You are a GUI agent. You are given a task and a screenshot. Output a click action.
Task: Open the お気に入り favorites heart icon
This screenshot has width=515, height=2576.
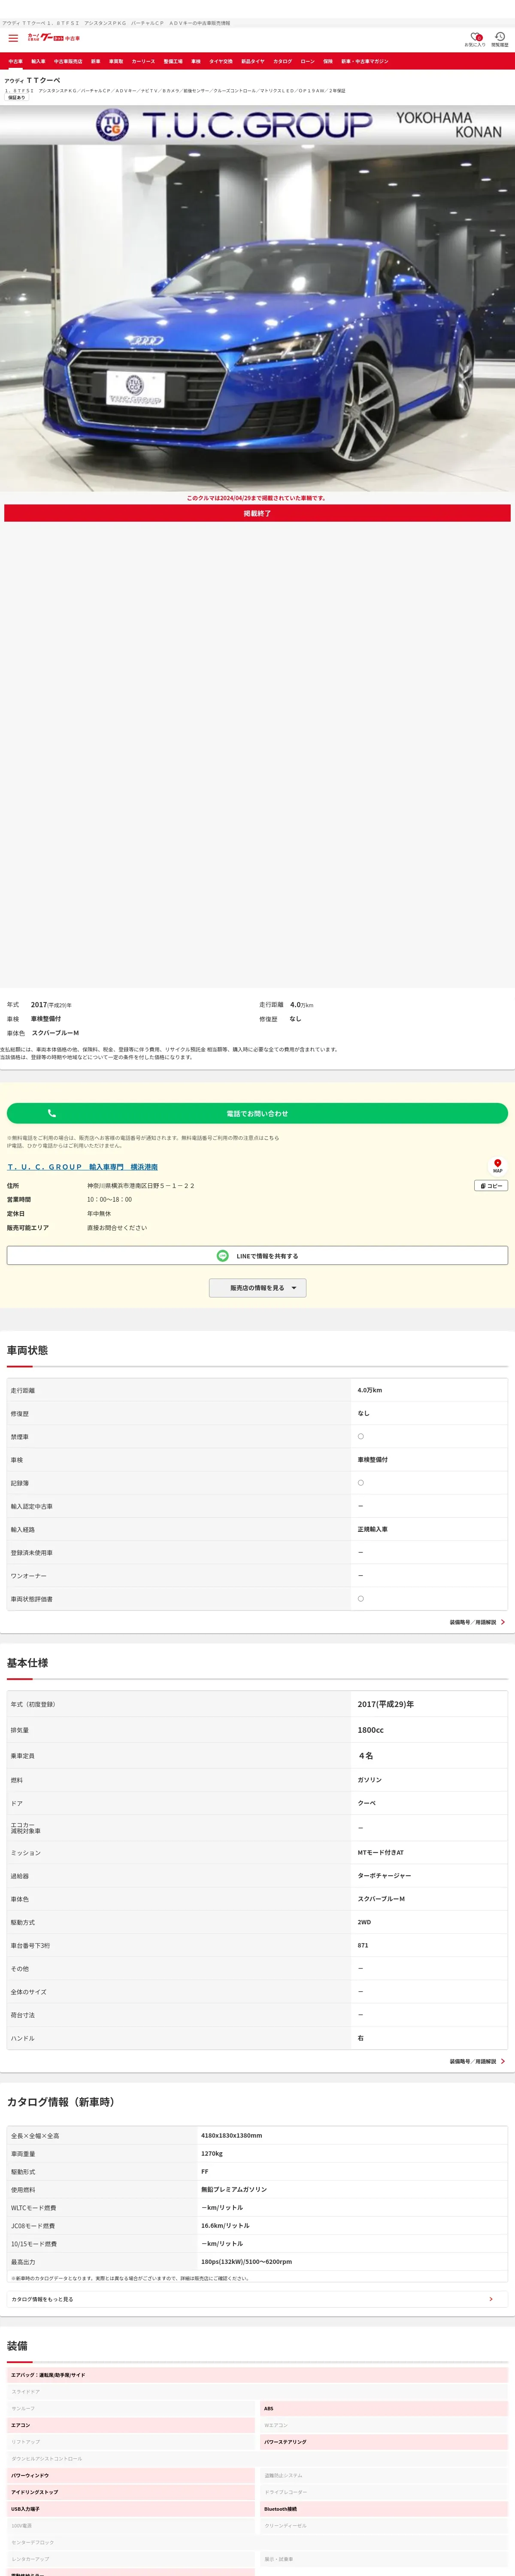(475, 39)
